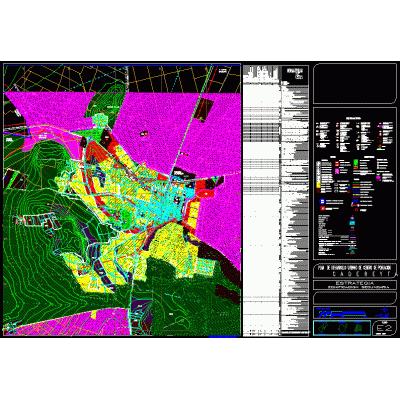Viewport: 400px width, 400px height.
Task: Click the E2 sheet number label
Action: point(384,328)
